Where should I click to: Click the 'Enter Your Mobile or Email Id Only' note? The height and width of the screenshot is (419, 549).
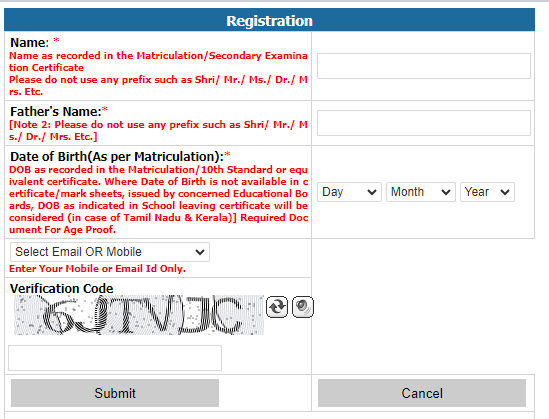point(97,268)
